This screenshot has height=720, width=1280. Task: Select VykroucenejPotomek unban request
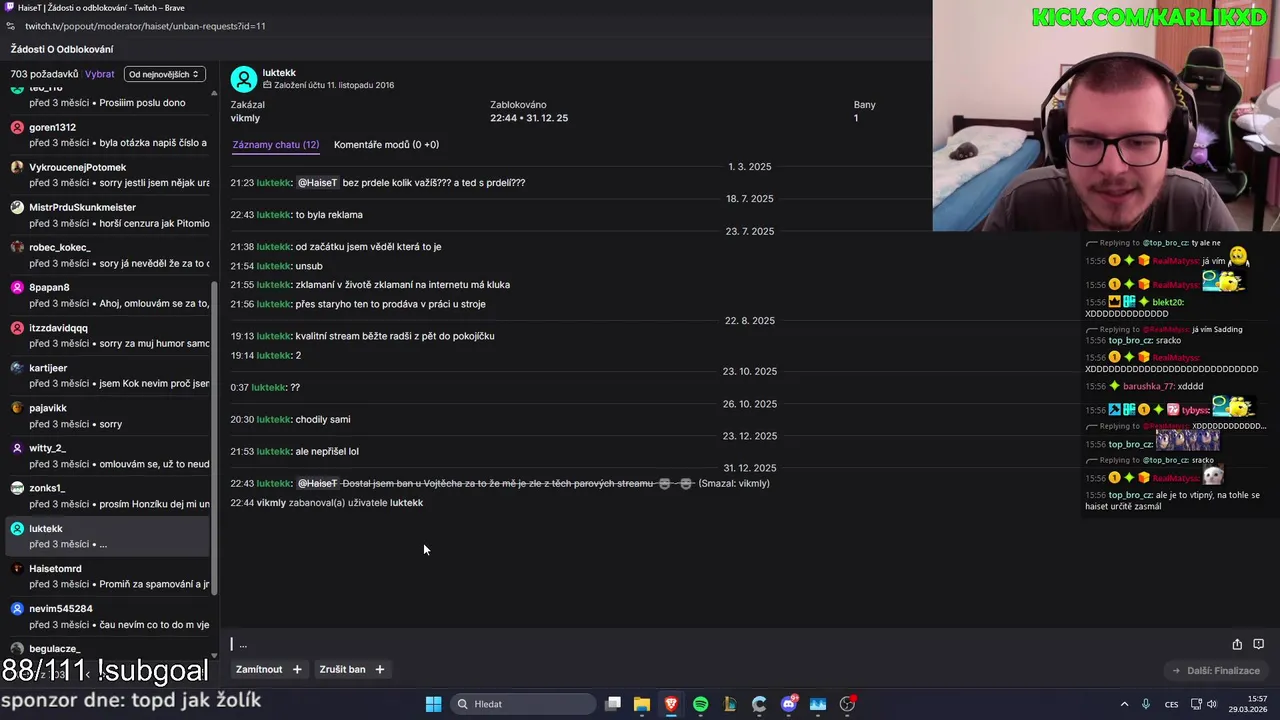tap(108, 175)
